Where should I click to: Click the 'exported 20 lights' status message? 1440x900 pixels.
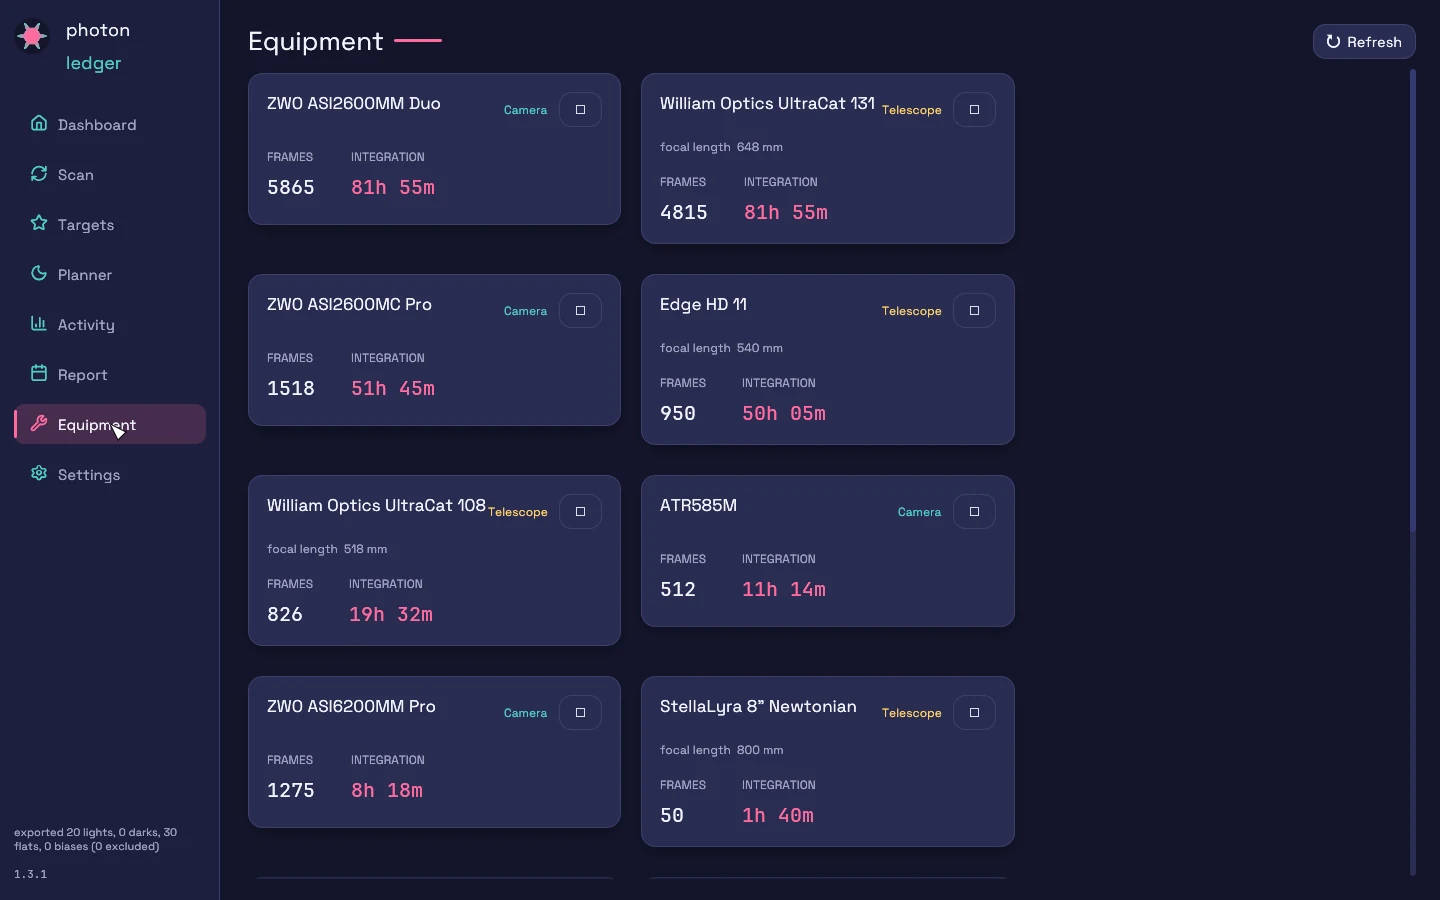tap(96, 839)
